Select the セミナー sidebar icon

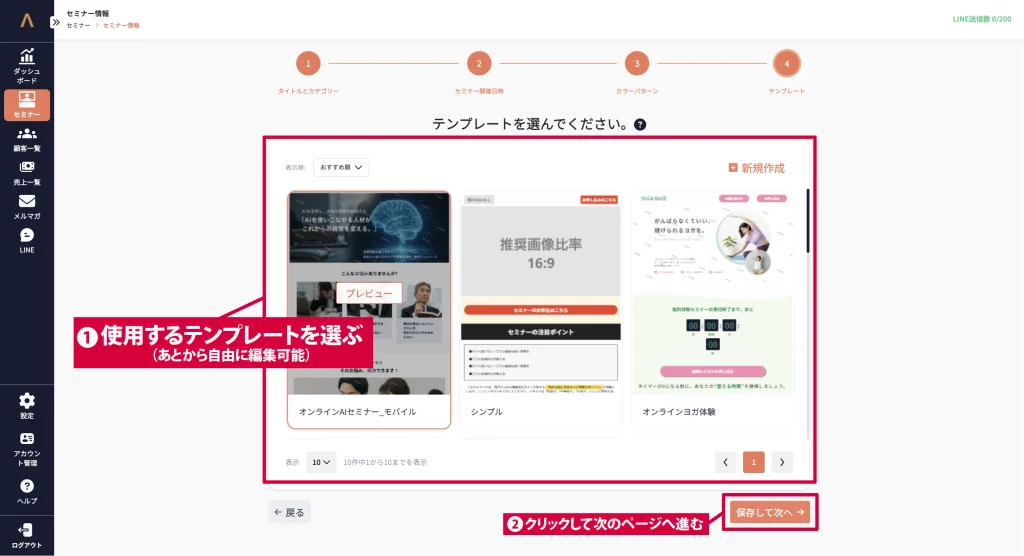click(x=27, y=105)
